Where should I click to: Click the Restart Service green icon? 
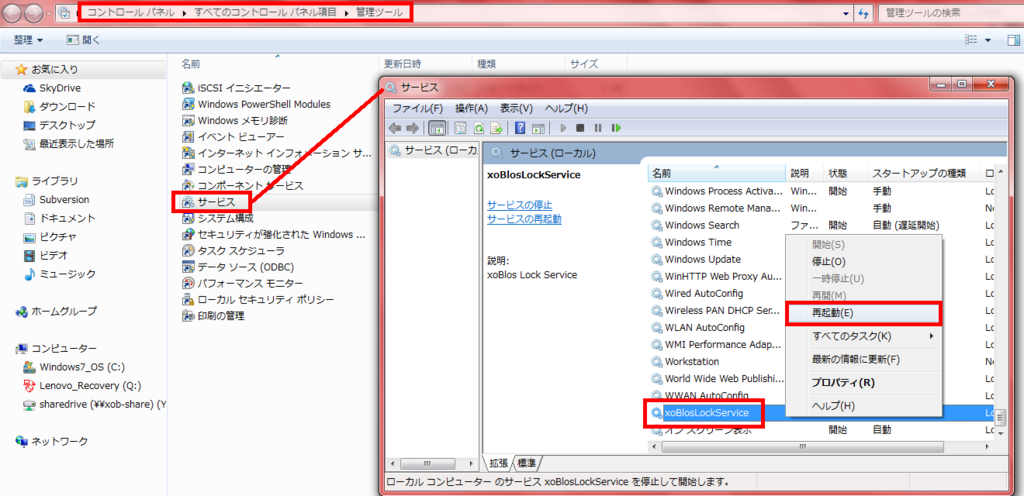coord(615,128)
